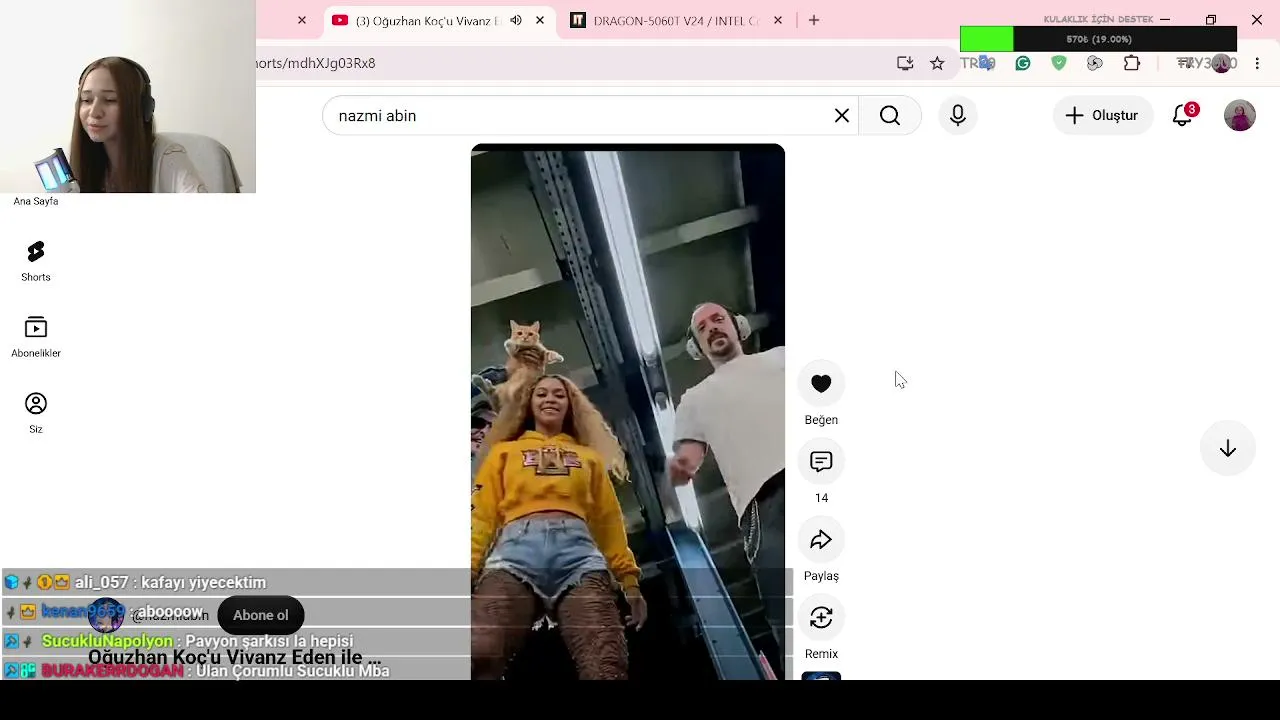This screenshot has width=1280, height=720.
Task: Open the Siz (You) sidebar page
Action: click(x=36, y=413)
